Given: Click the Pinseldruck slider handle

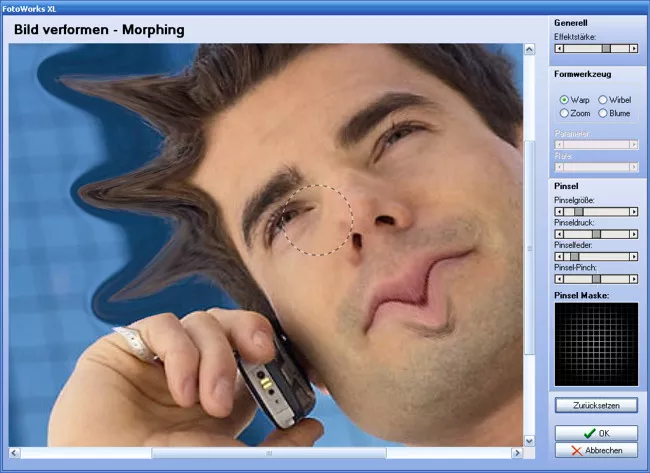Looking at the screenshot, I should pyautogui.click(x=596, y=234).
